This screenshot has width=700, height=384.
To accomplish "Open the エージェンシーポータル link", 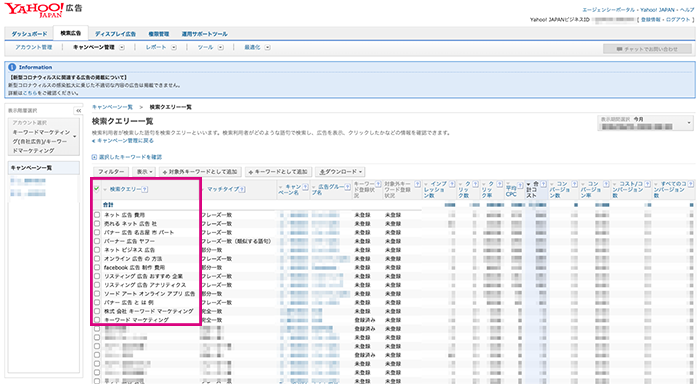I will (x=608, y=10).
